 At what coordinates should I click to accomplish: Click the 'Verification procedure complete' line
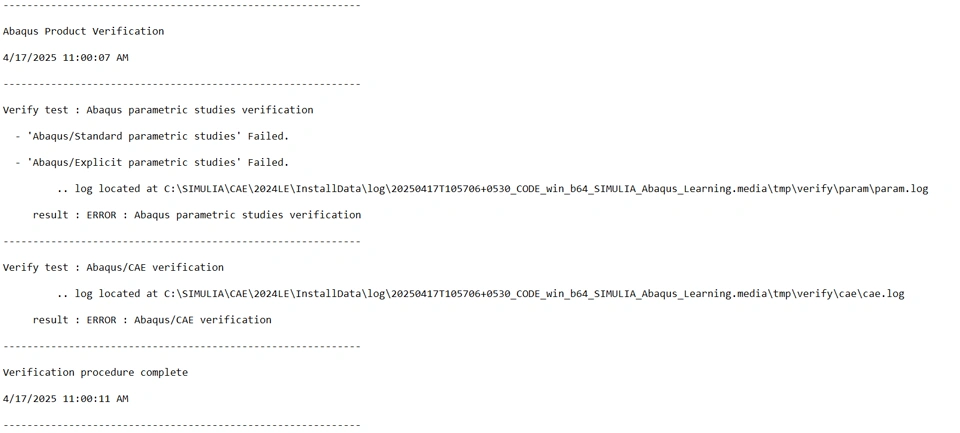(x=95, y=372)
